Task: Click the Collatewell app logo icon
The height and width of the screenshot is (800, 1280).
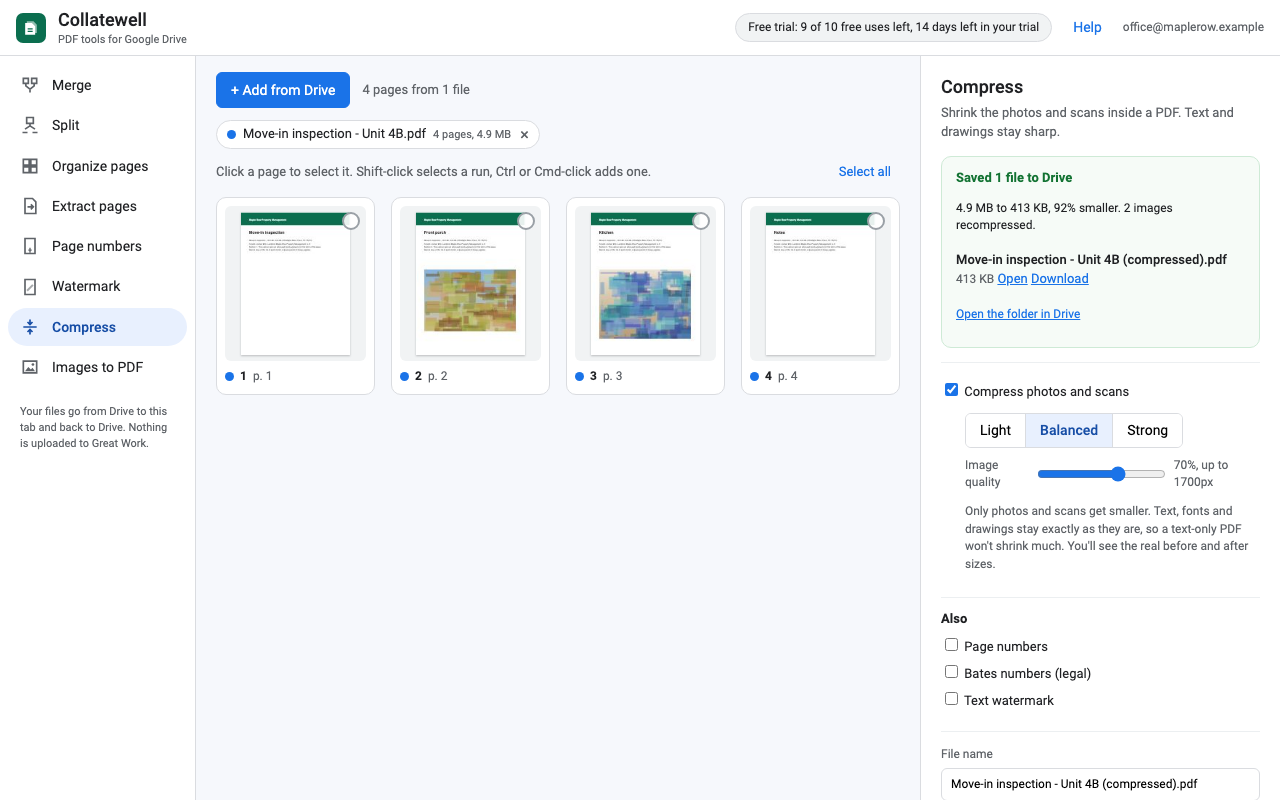Action: point(31,28)
